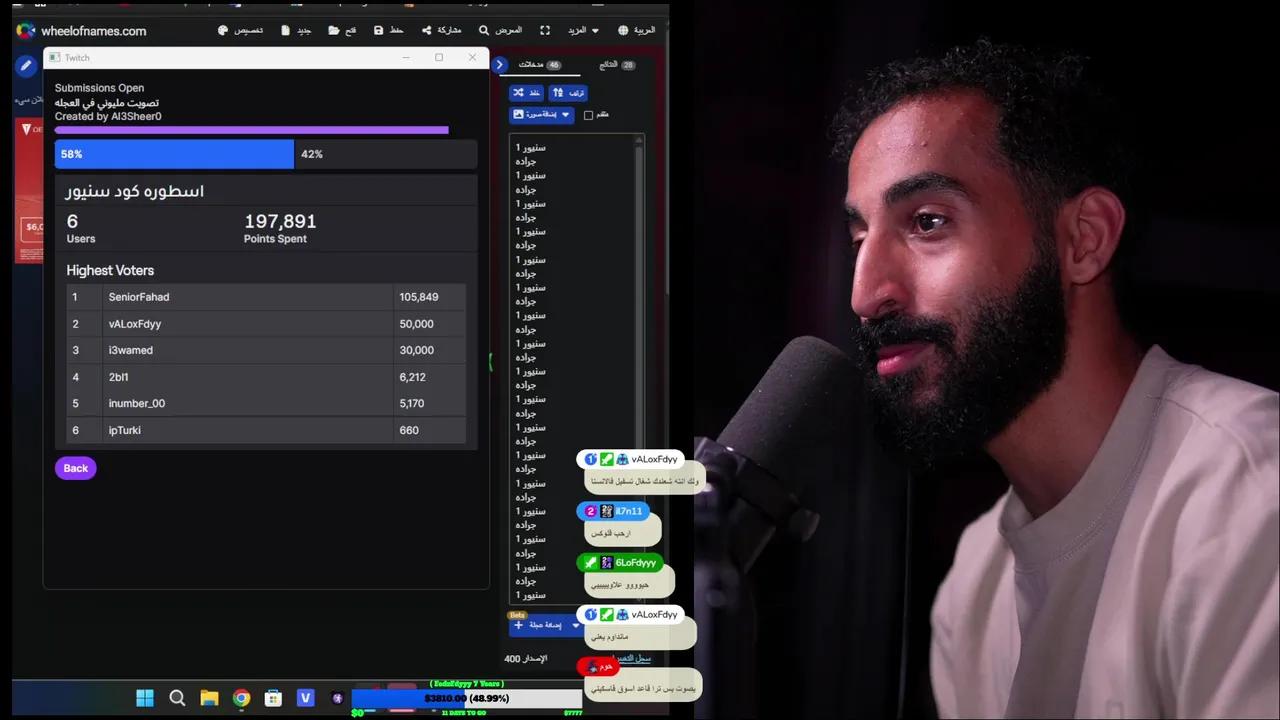Click the blue pencil edit button

26,66
